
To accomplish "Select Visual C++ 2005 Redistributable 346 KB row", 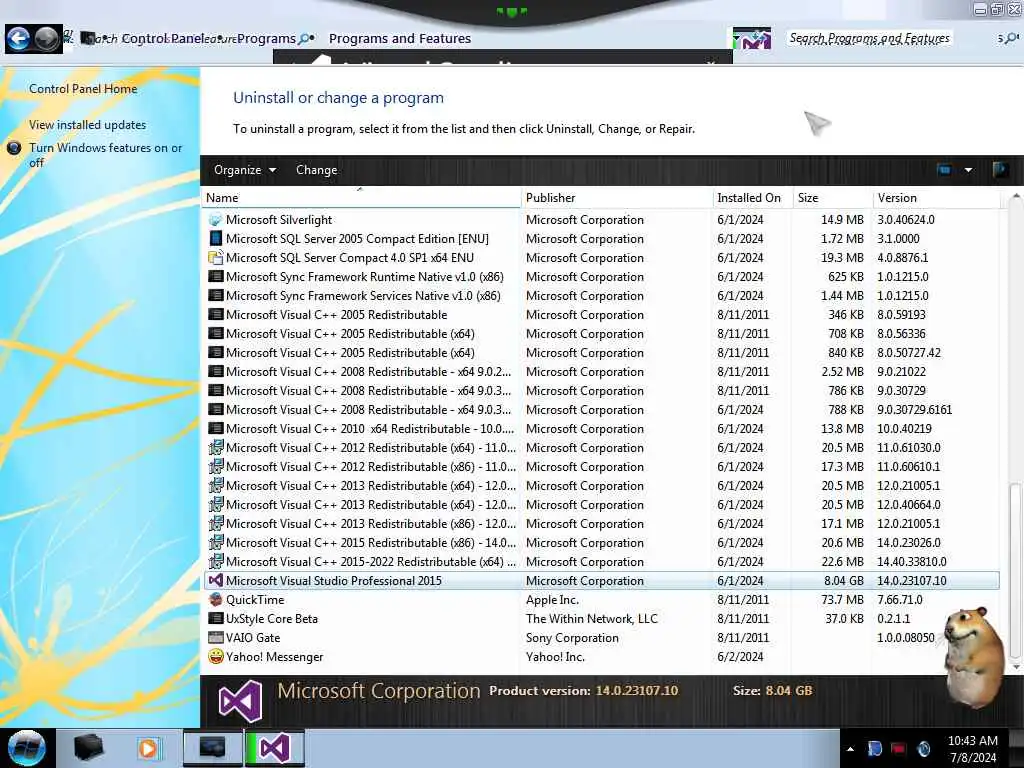I will click(x=601, y=315).
